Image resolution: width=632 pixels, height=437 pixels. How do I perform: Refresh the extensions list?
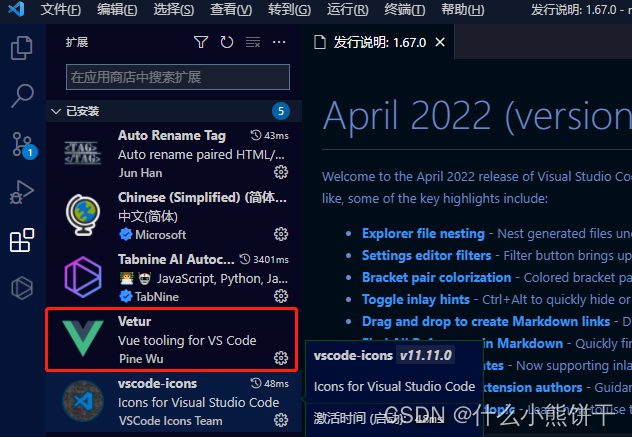[227, 42]
